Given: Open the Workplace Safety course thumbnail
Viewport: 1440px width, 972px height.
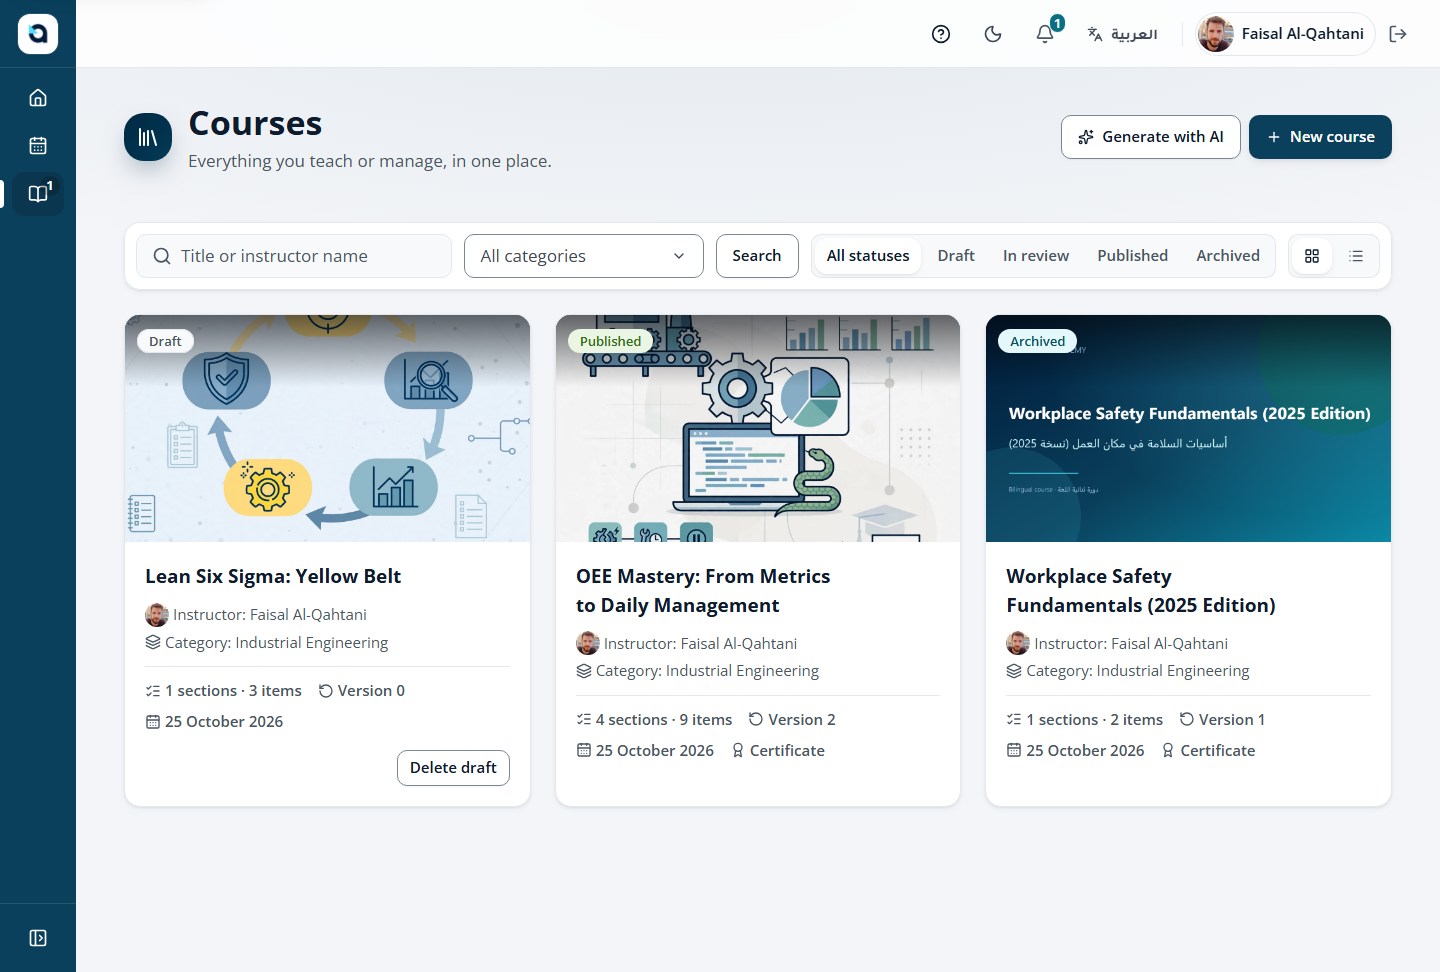Looking at the screenshot, I should 1188,428.
